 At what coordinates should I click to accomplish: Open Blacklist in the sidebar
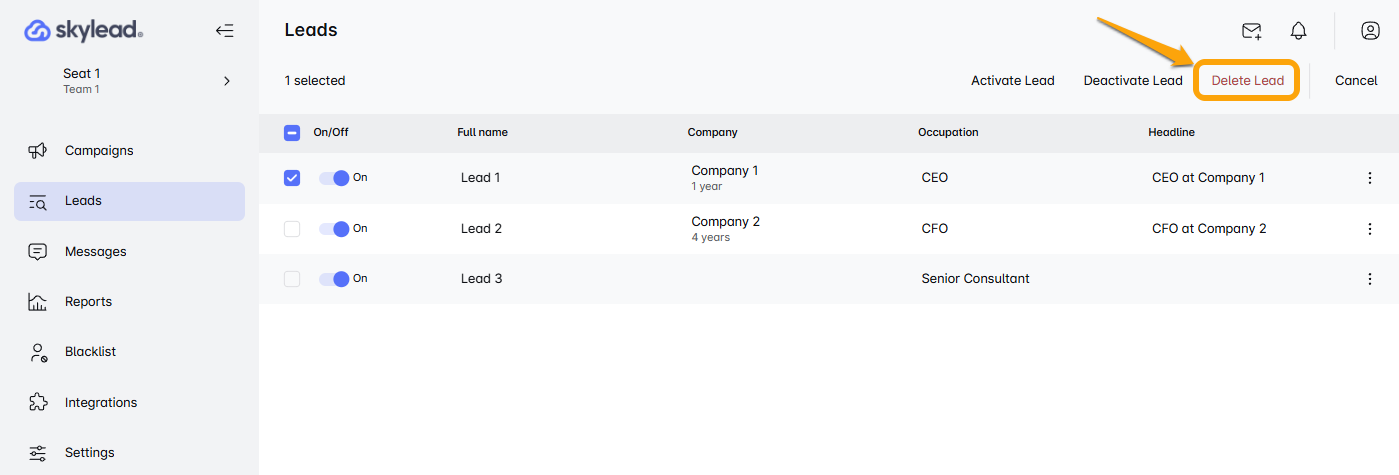click(x=90, y=352)
